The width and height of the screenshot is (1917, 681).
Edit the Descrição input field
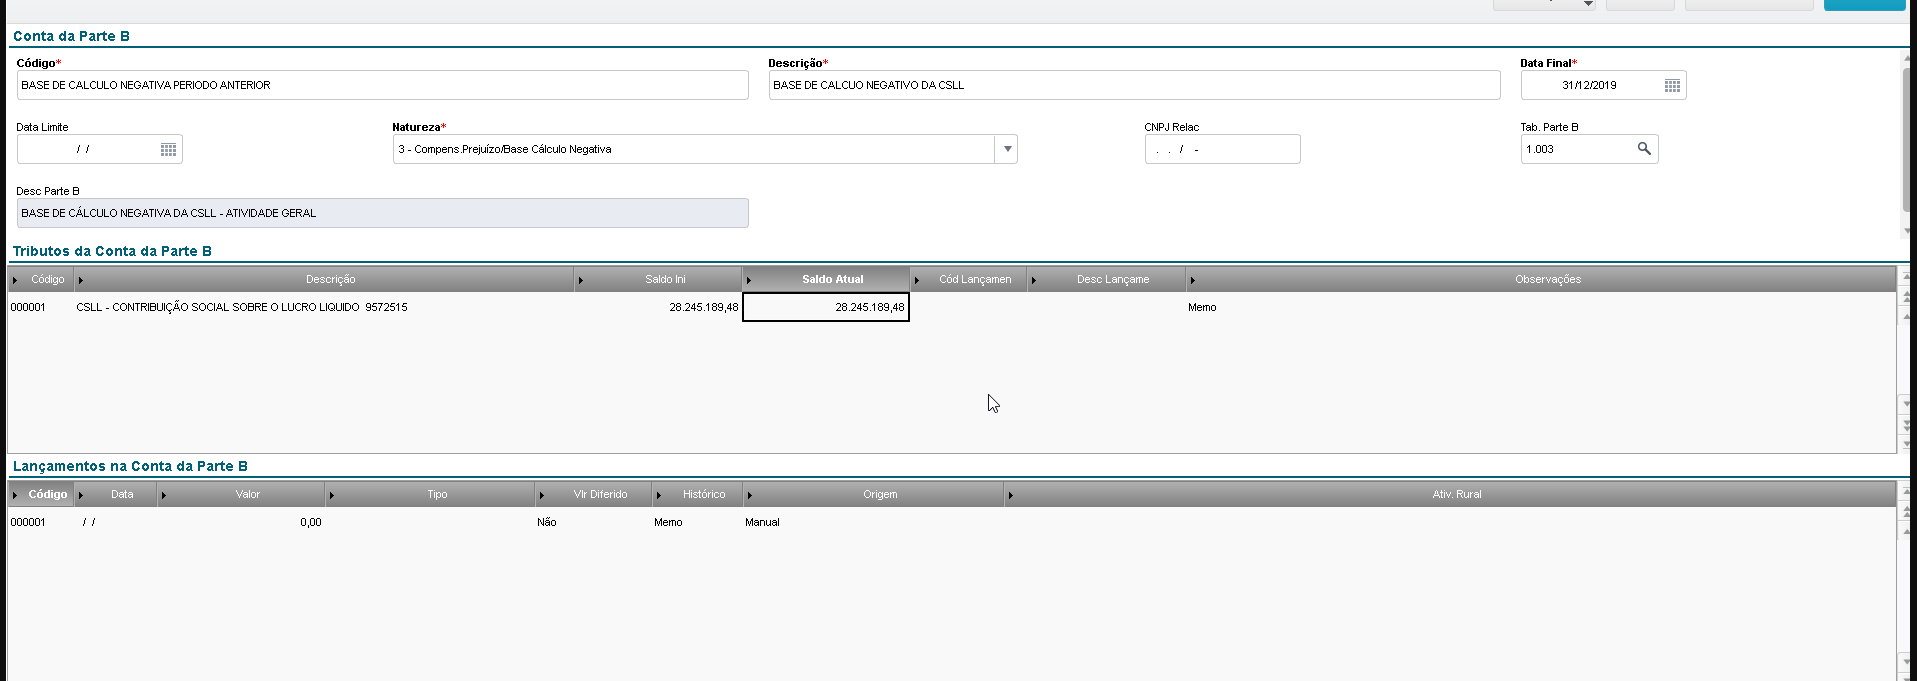coord(1134,85)
